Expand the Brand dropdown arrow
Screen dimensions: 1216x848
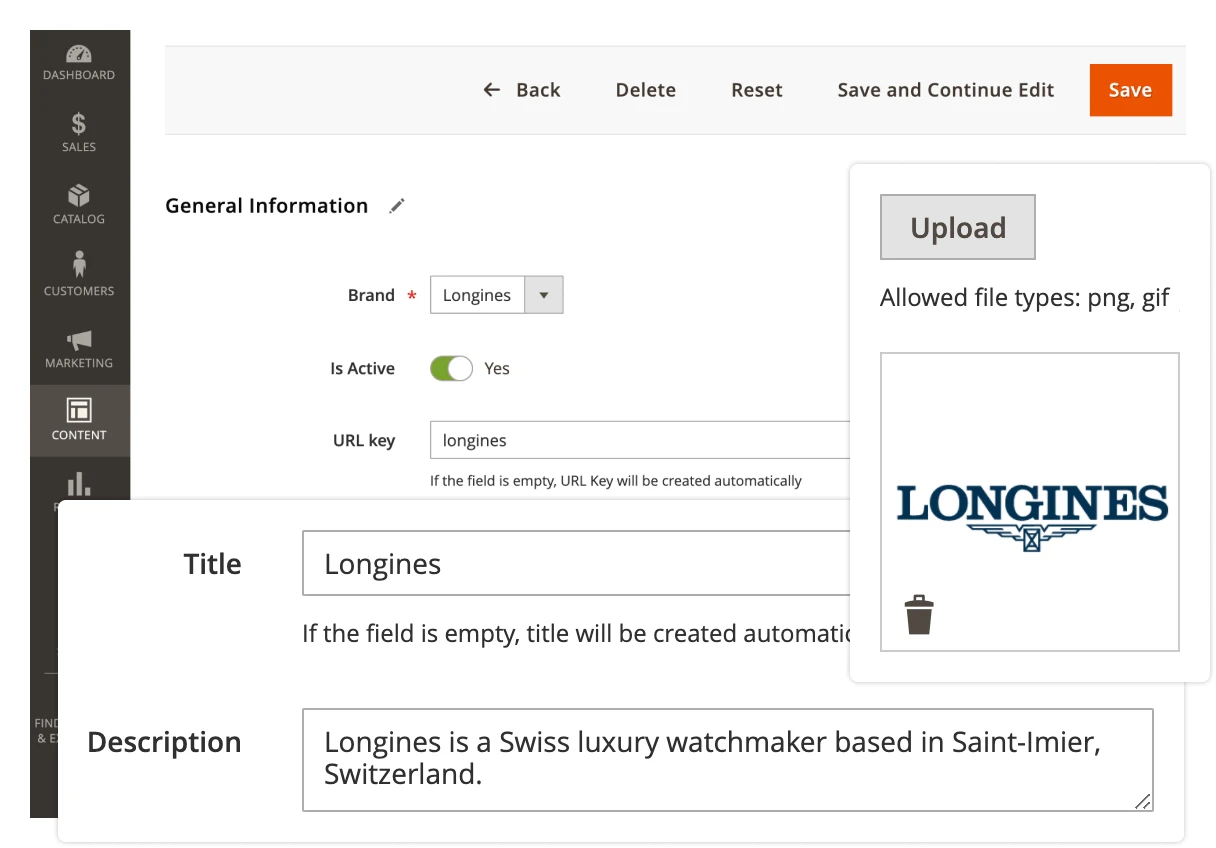point(544,296)
